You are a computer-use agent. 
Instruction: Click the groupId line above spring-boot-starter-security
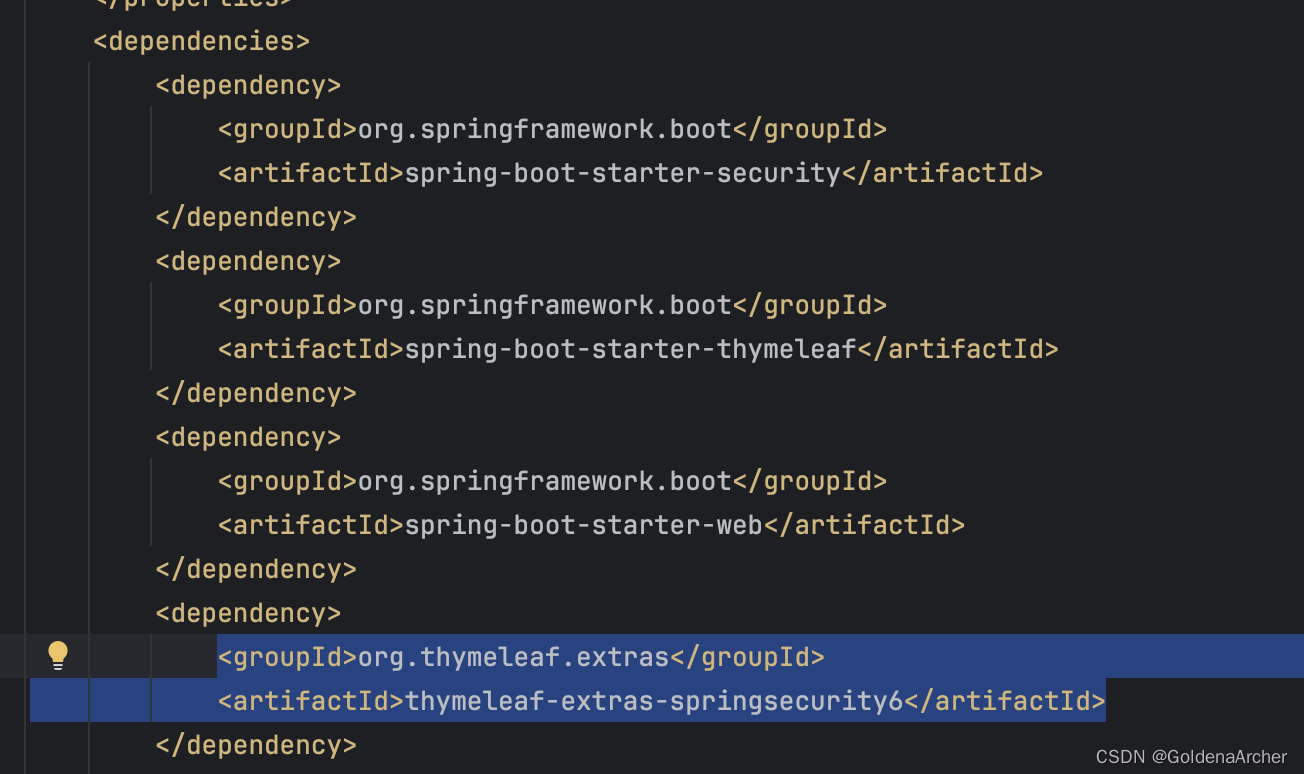click(552, 130)
